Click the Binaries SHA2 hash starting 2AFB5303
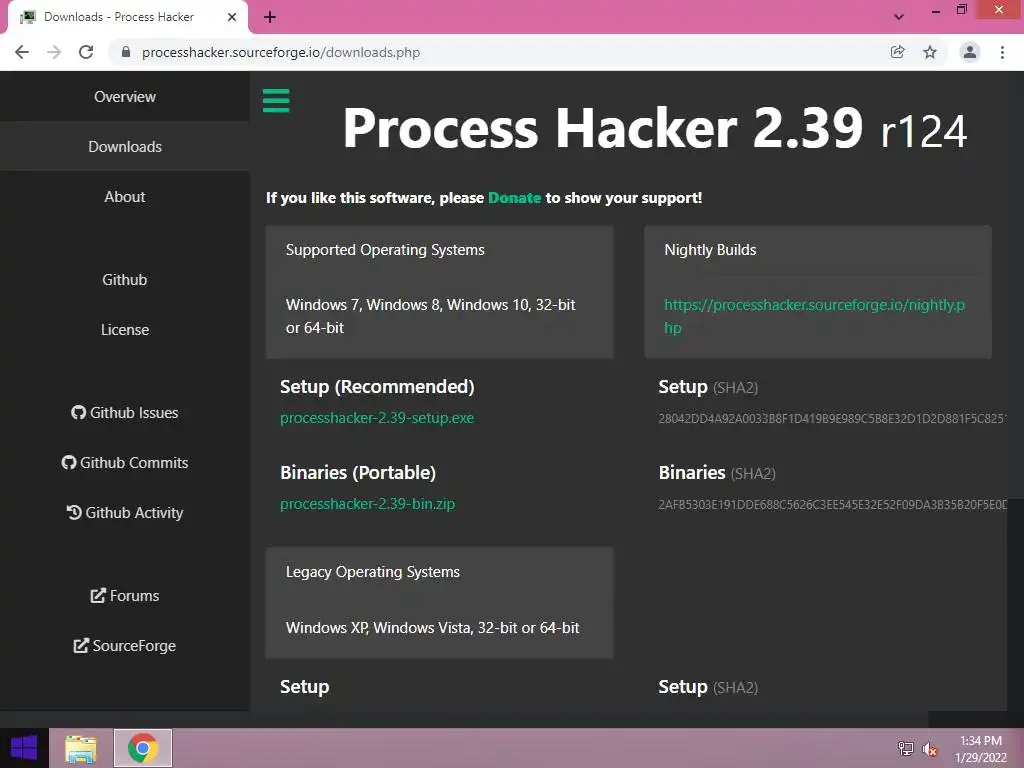 (833, 505)
